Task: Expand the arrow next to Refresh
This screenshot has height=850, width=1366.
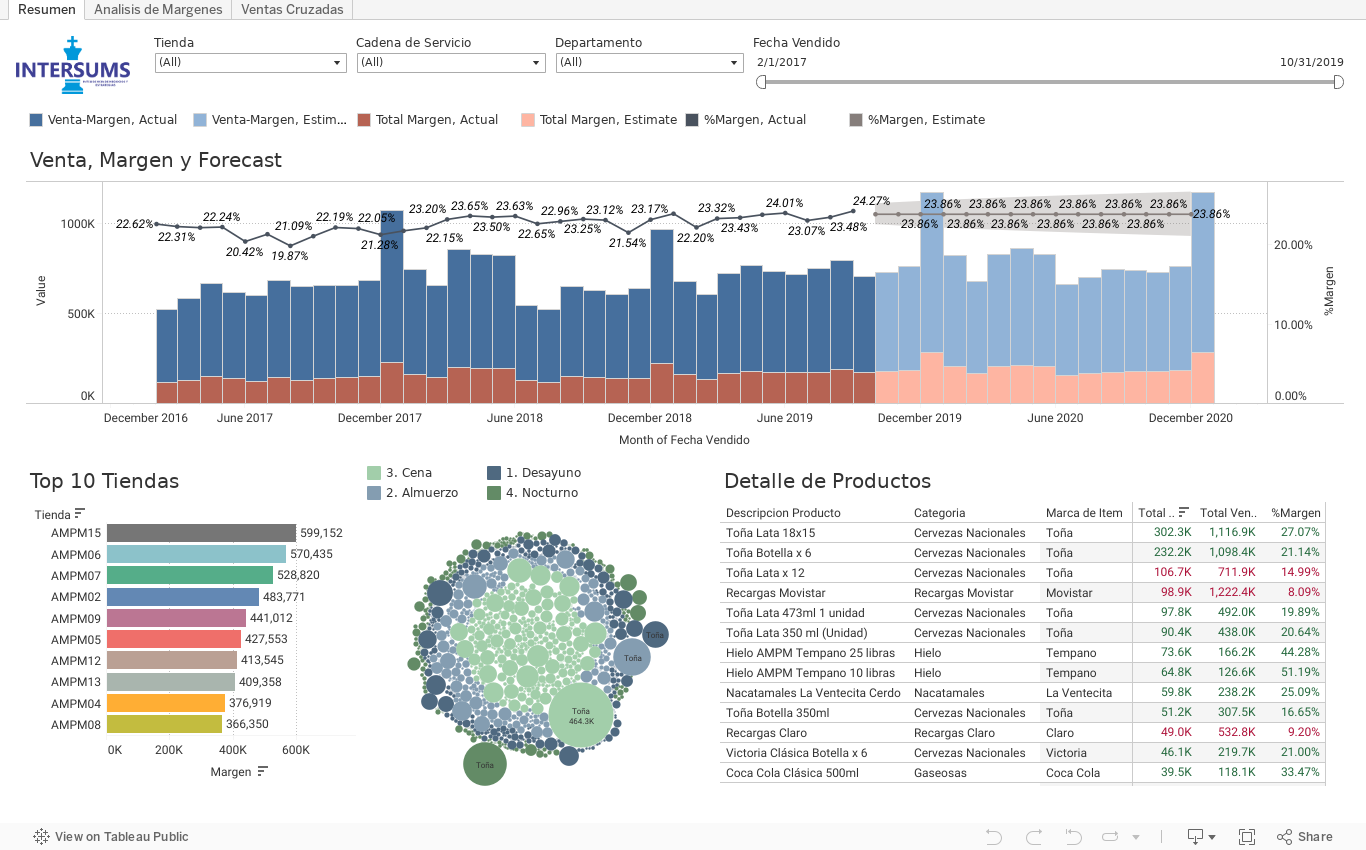Action: pyautogui.click(x=1135, y=837)
